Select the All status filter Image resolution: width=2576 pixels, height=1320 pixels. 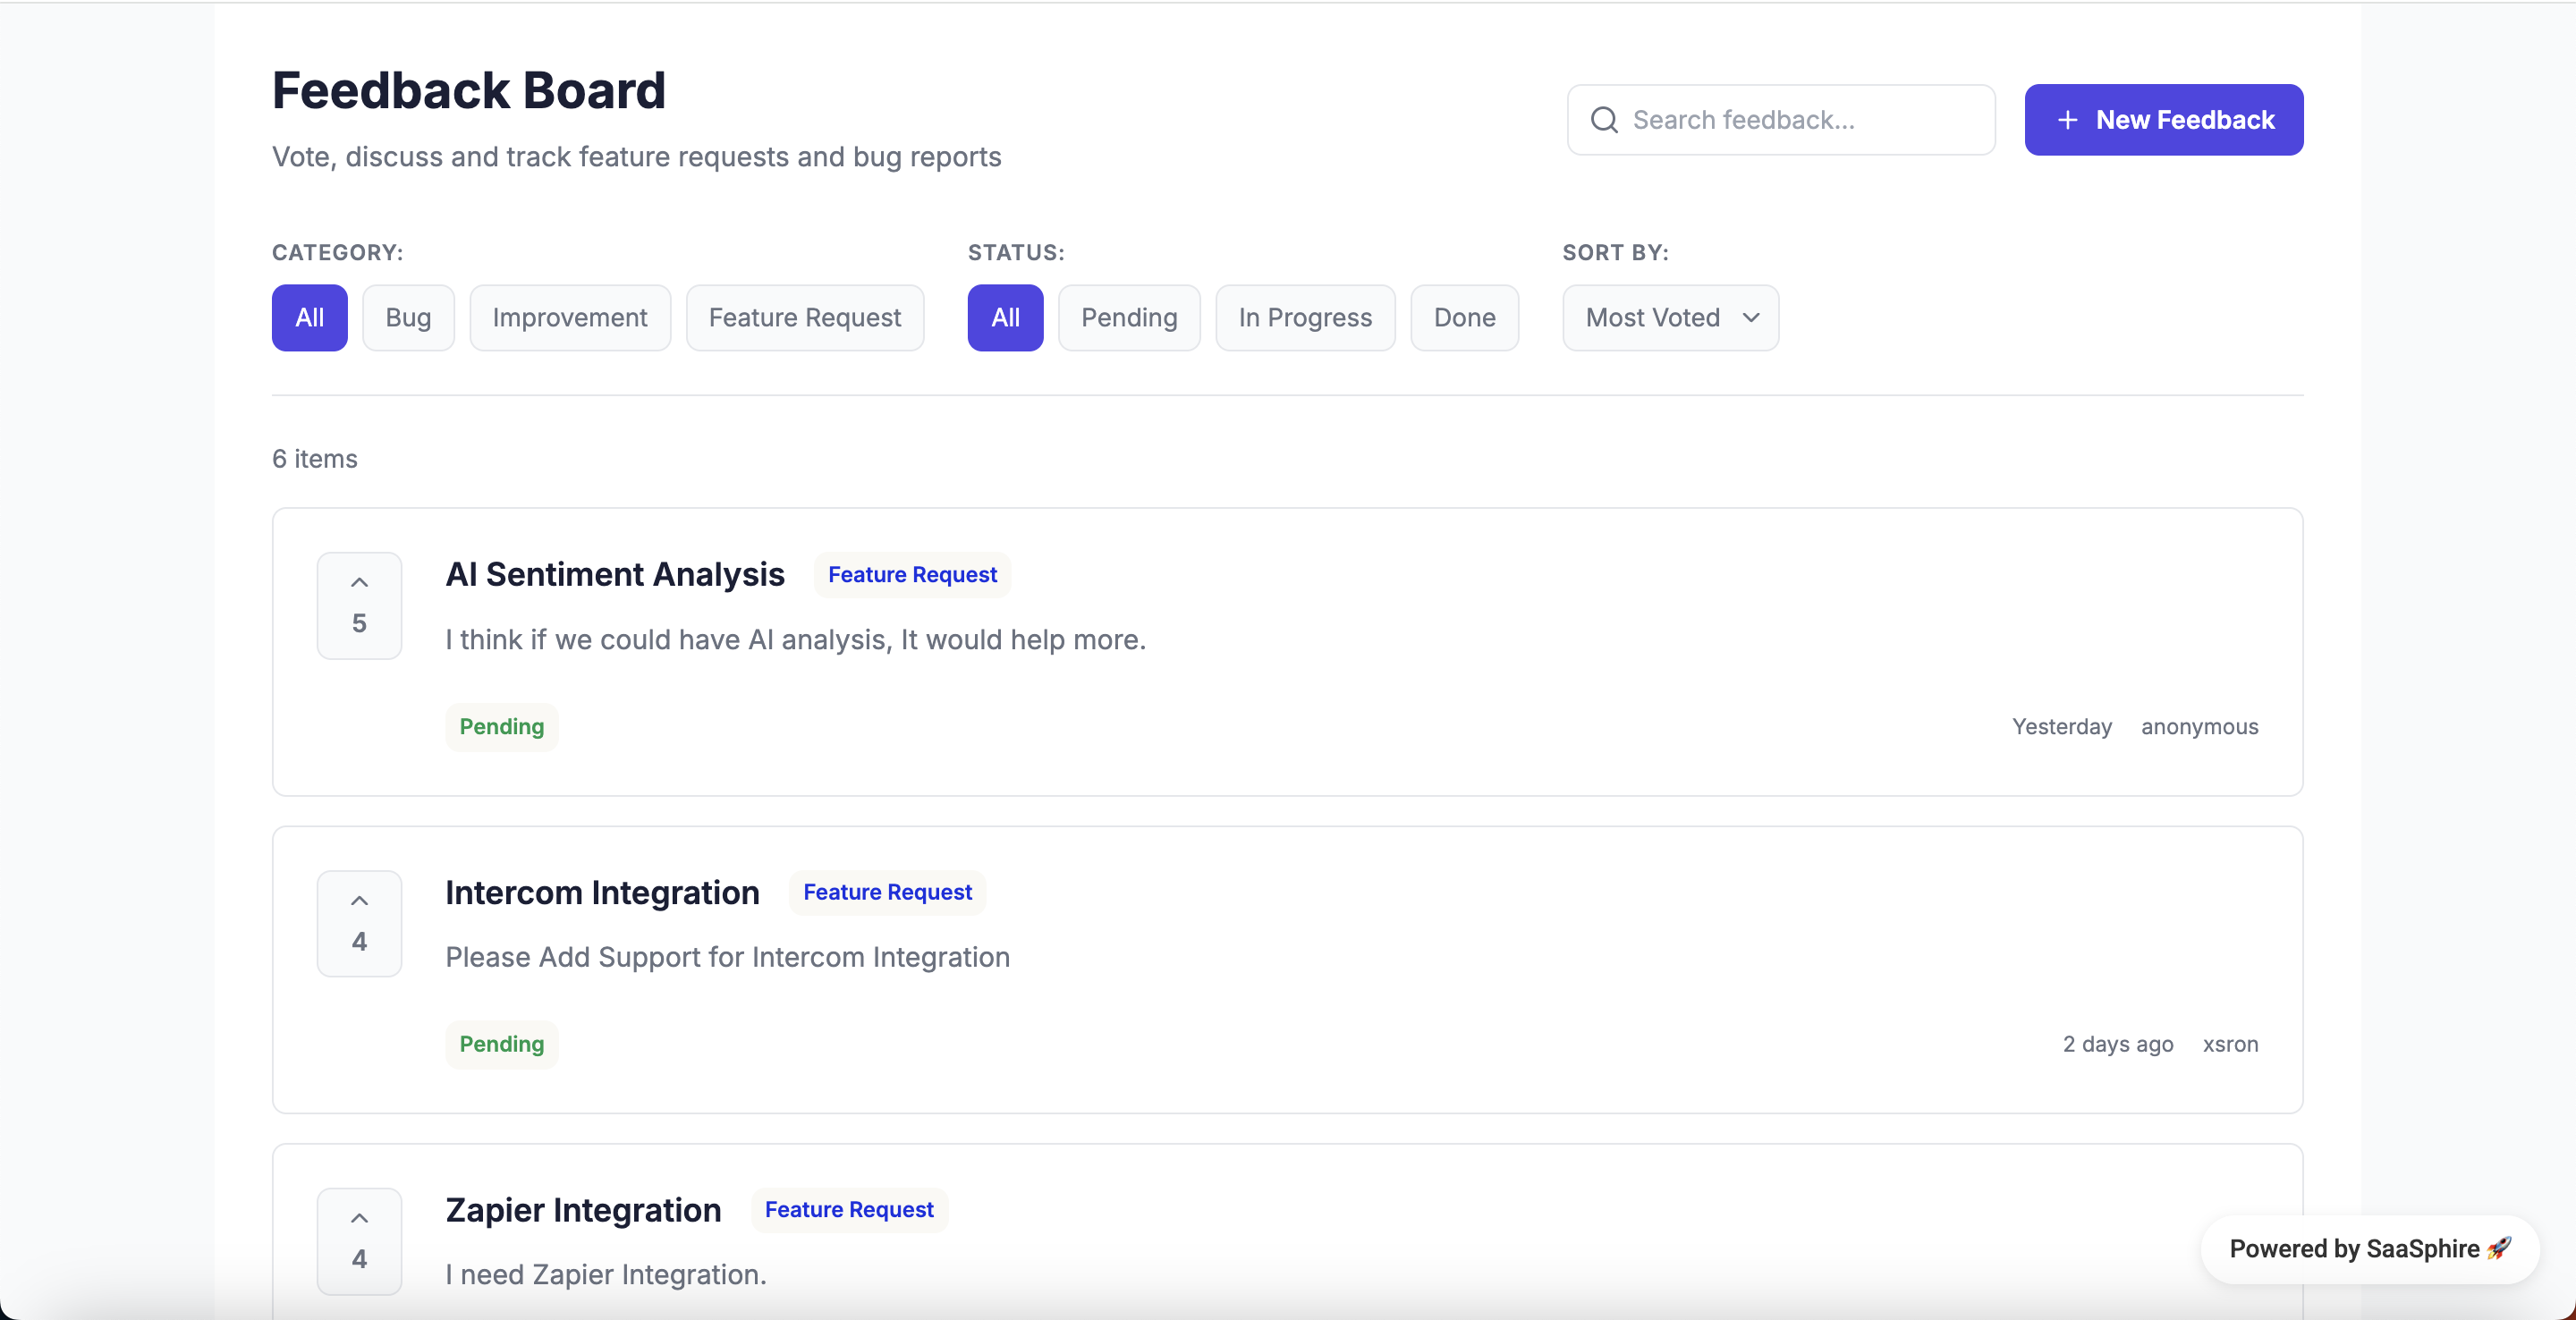coord(1004,318)
